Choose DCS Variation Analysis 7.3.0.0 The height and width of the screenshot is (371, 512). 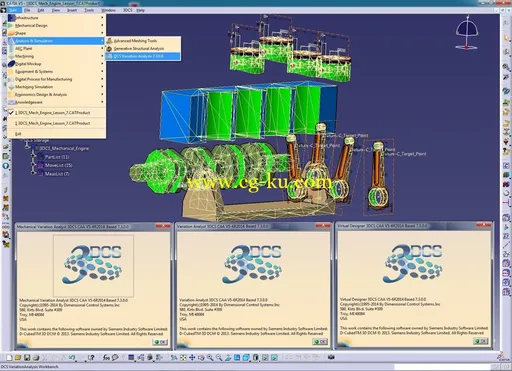[x=143, y=56]
